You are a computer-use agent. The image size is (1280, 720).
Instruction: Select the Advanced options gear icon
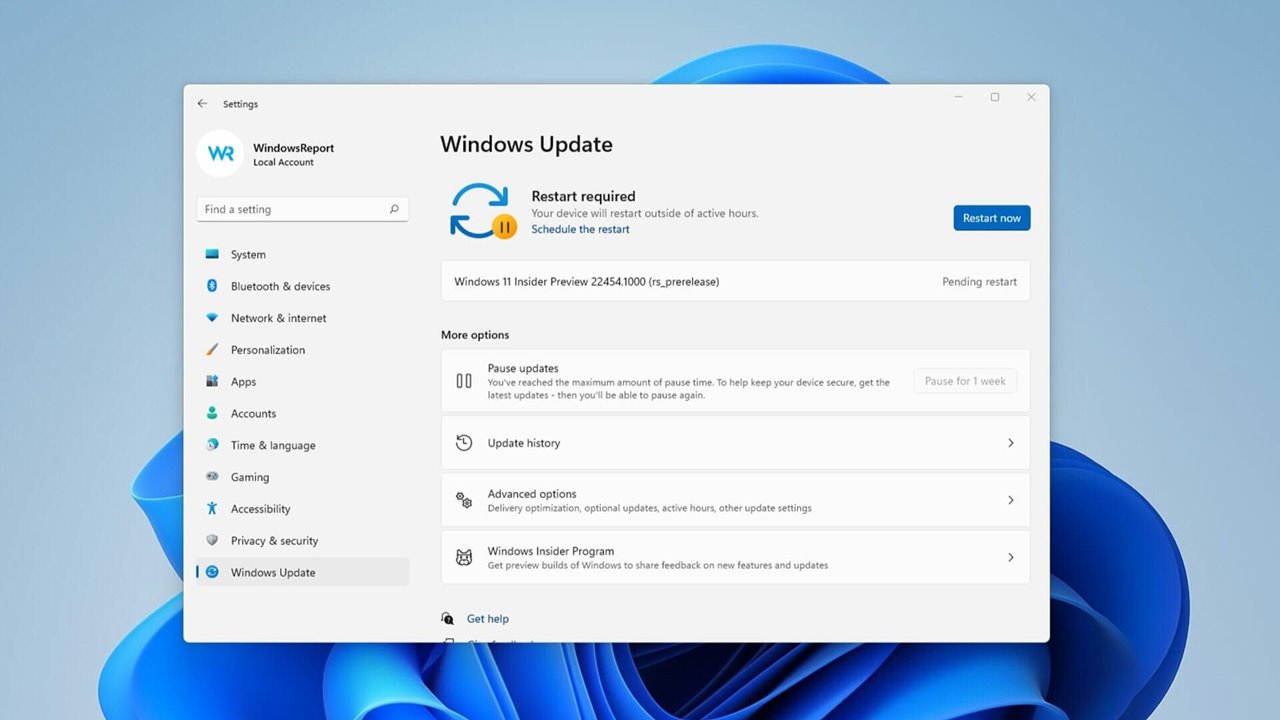pos(463,499)
